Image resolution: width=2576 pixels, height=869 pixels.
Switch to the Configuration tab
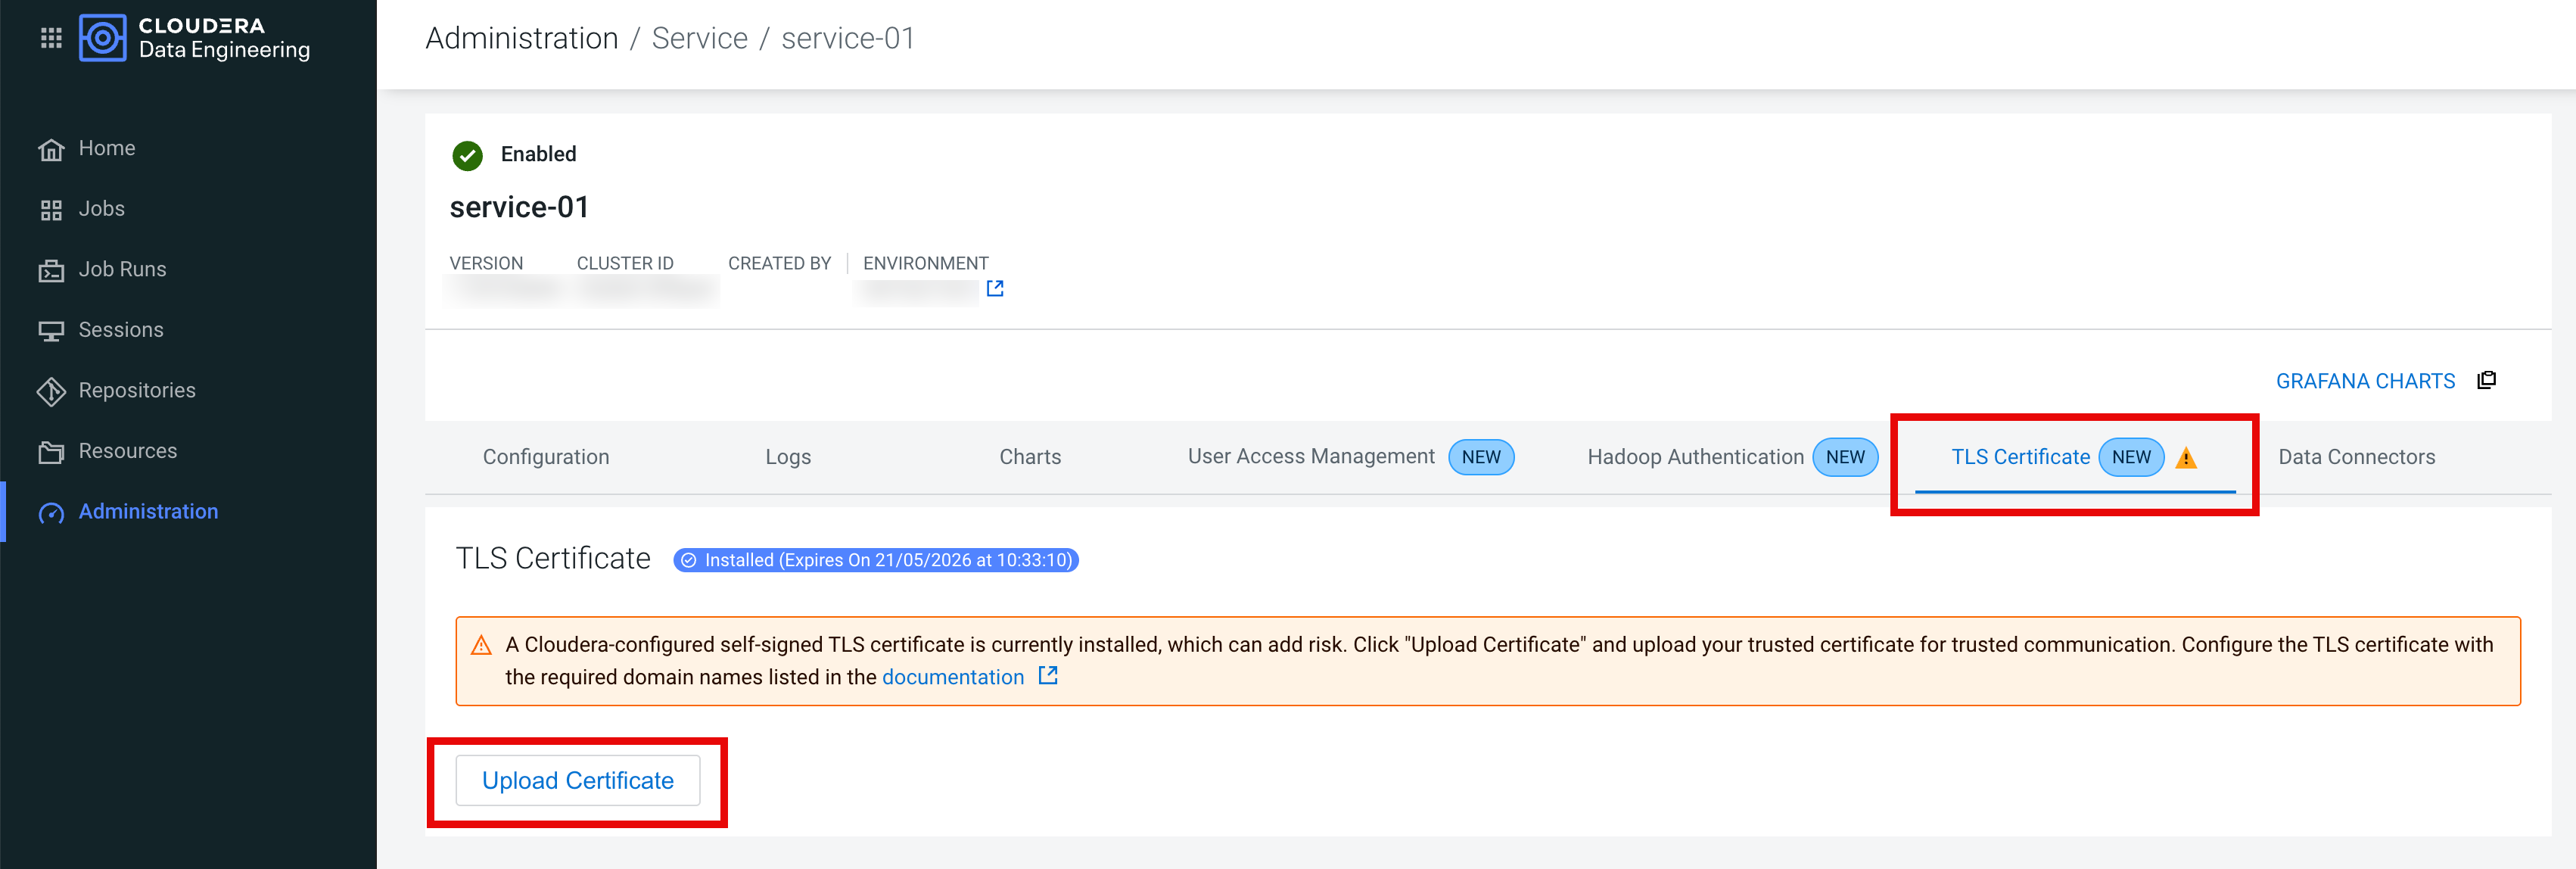pyautogui.click(x=545, y=457)
